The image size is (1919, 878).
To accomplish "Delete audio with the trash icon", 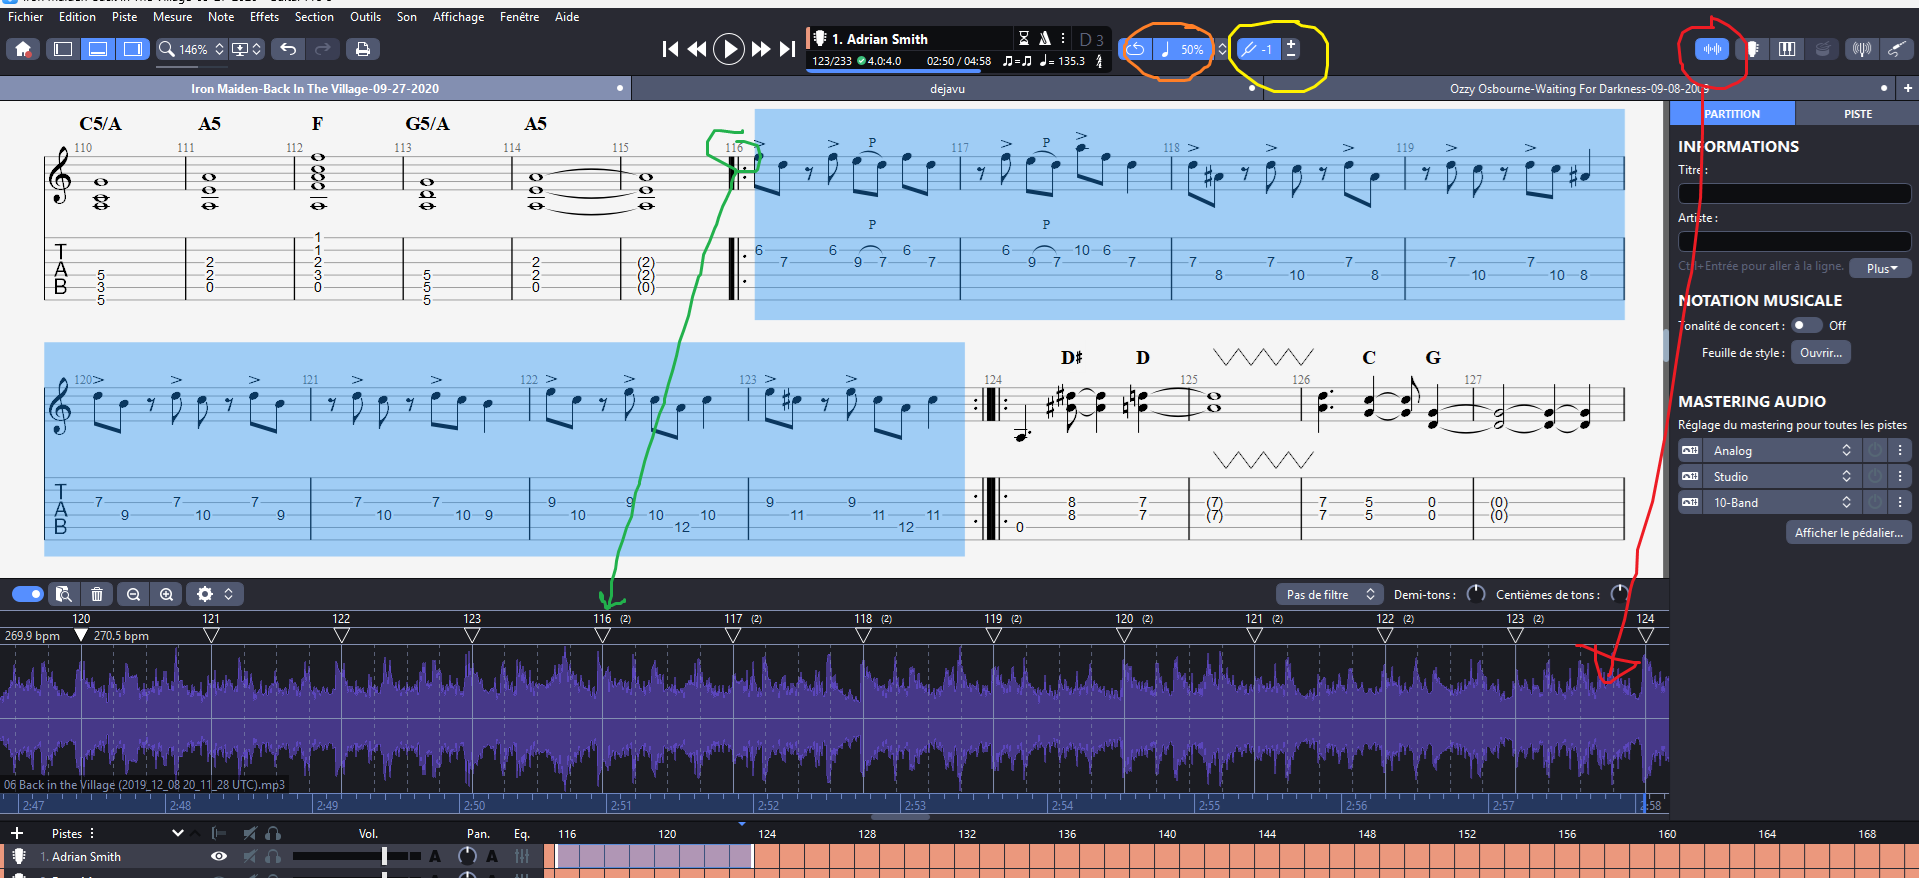I will pos(97,594).
